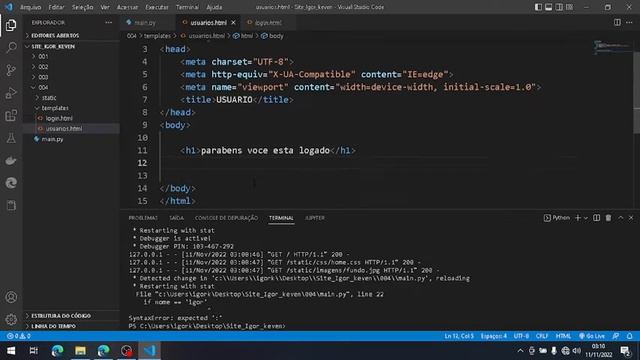Open the JUPYTER panel tab
The image size is (640, 360).
click(315, 218)
